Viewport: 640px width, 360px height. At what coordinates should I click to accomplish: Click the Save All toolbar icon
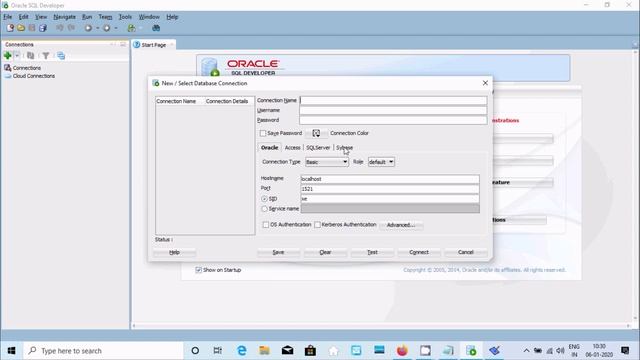coord(43,28)
